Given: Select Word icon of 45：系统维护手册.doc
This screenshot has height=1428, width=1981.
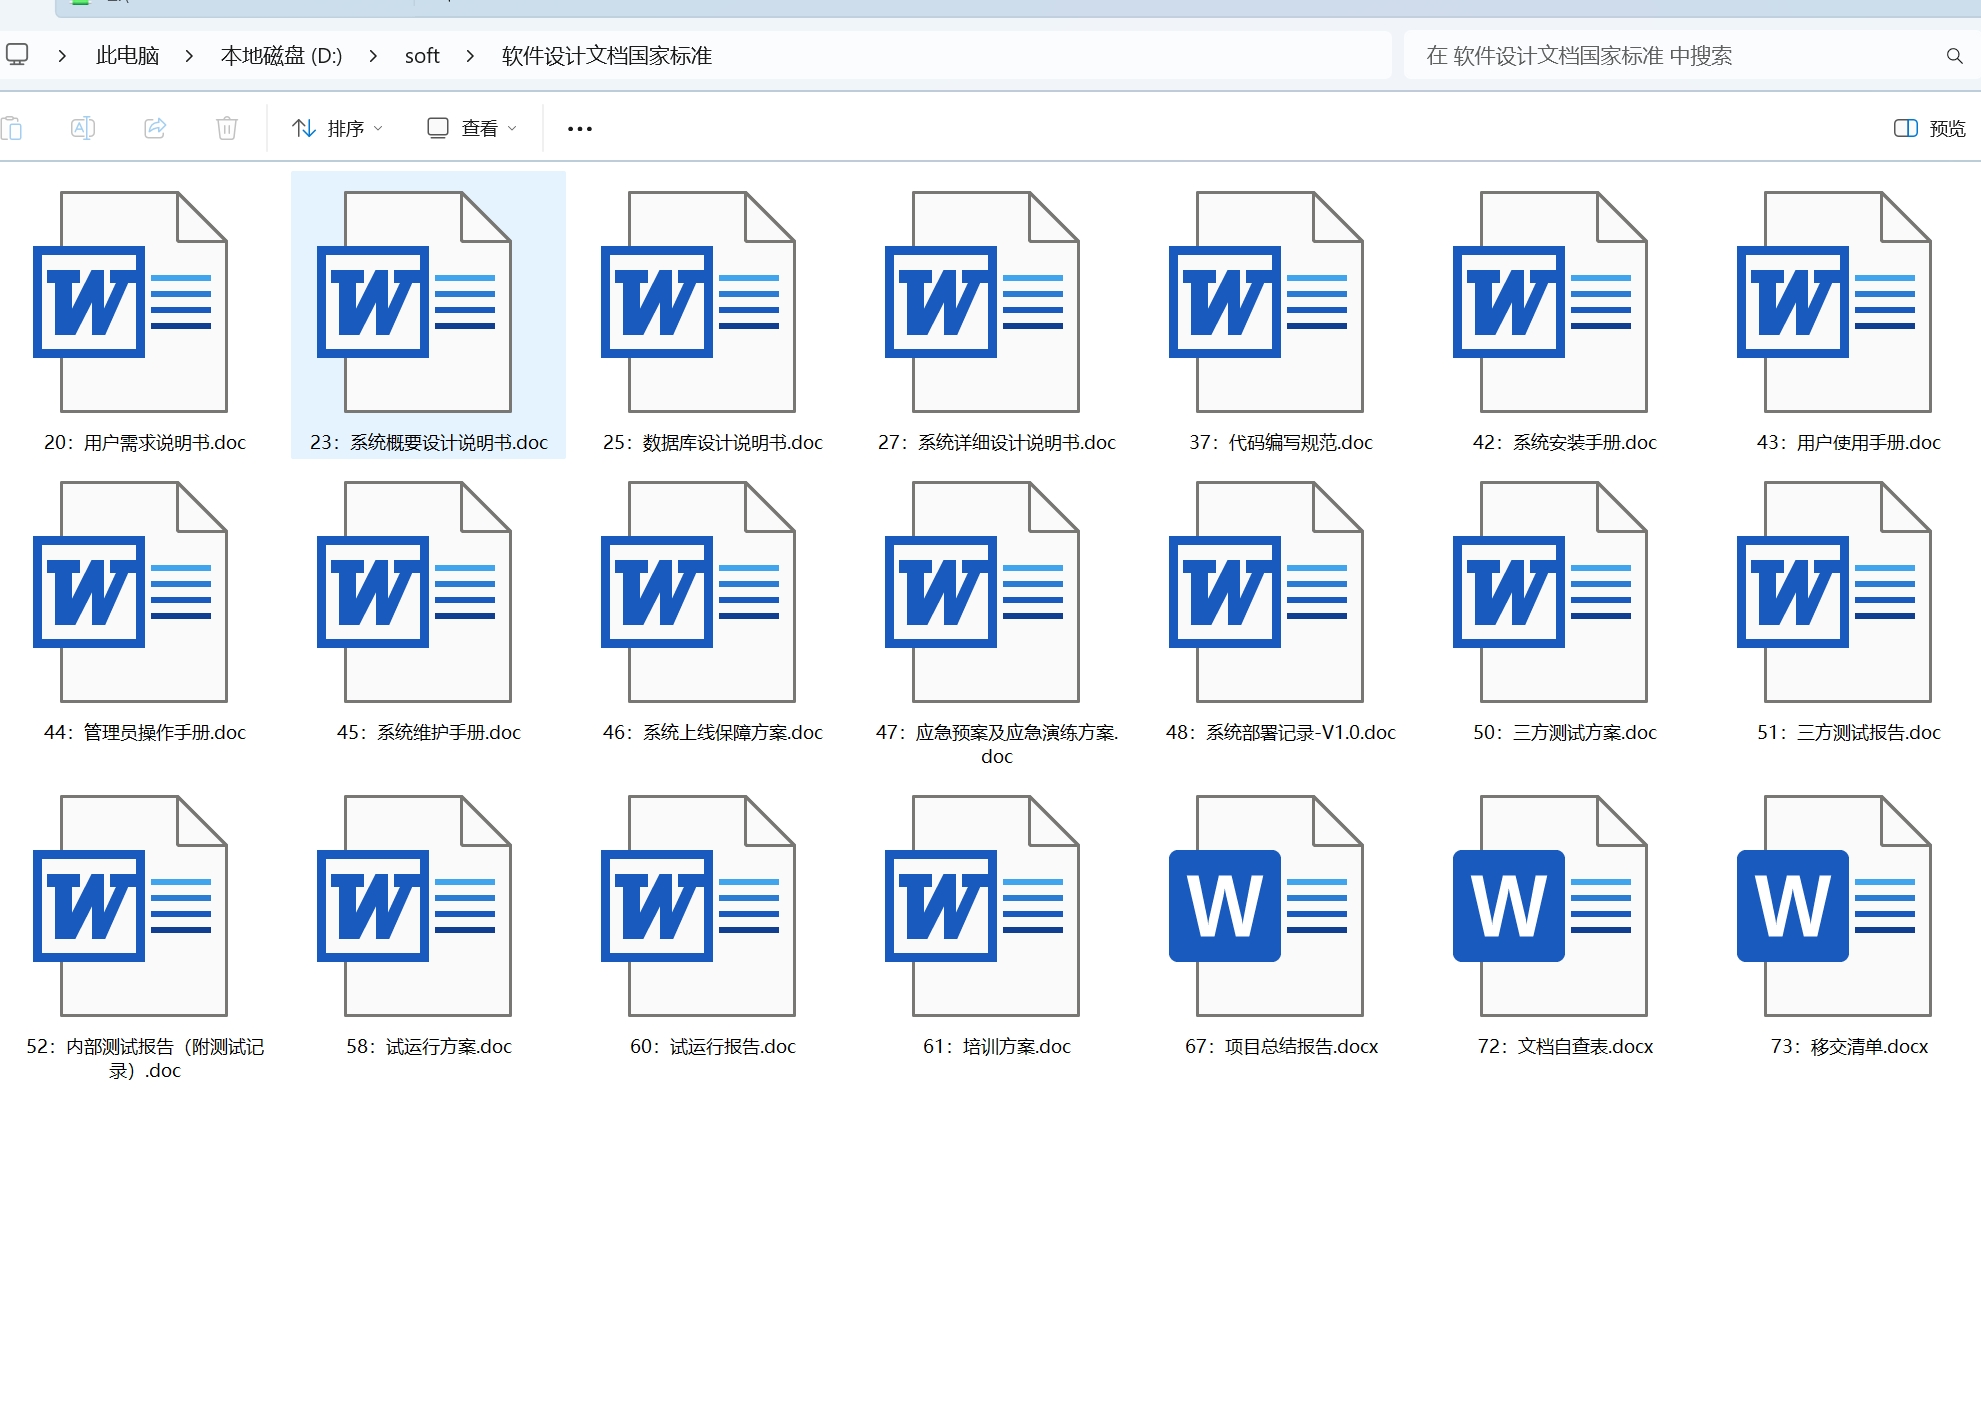Looking at the screenshot, I should point(415,592).
